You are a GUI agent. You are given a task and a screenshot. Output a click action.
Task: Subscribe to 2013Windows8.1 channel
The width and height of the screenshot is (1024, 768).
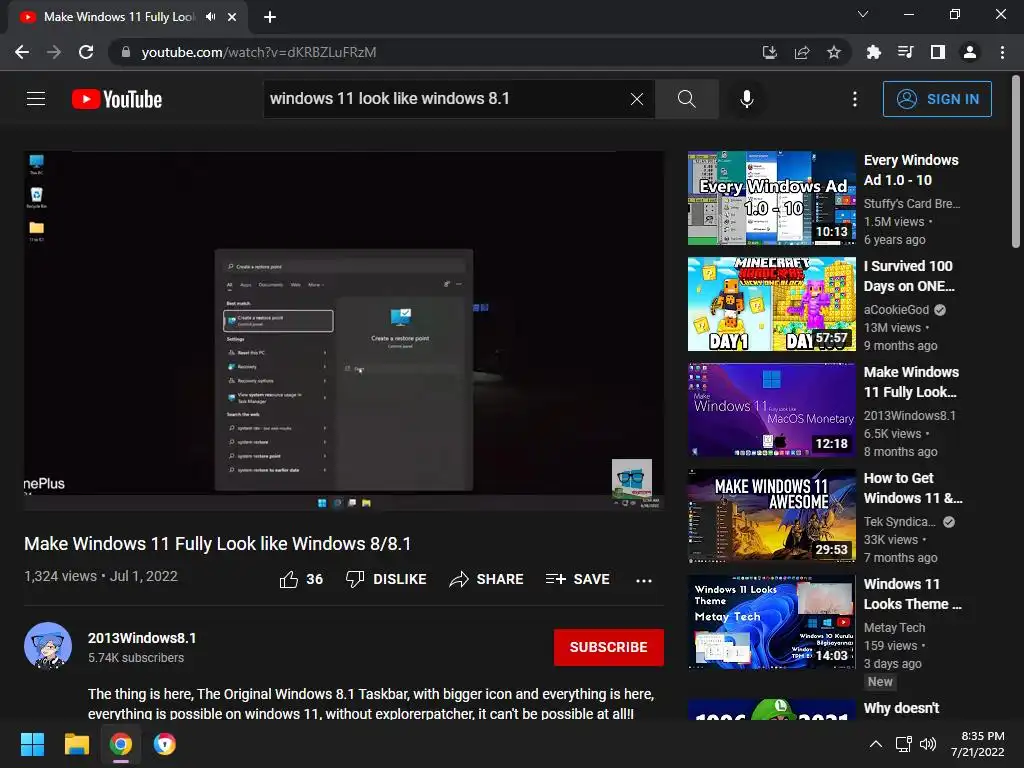(609, 647)
